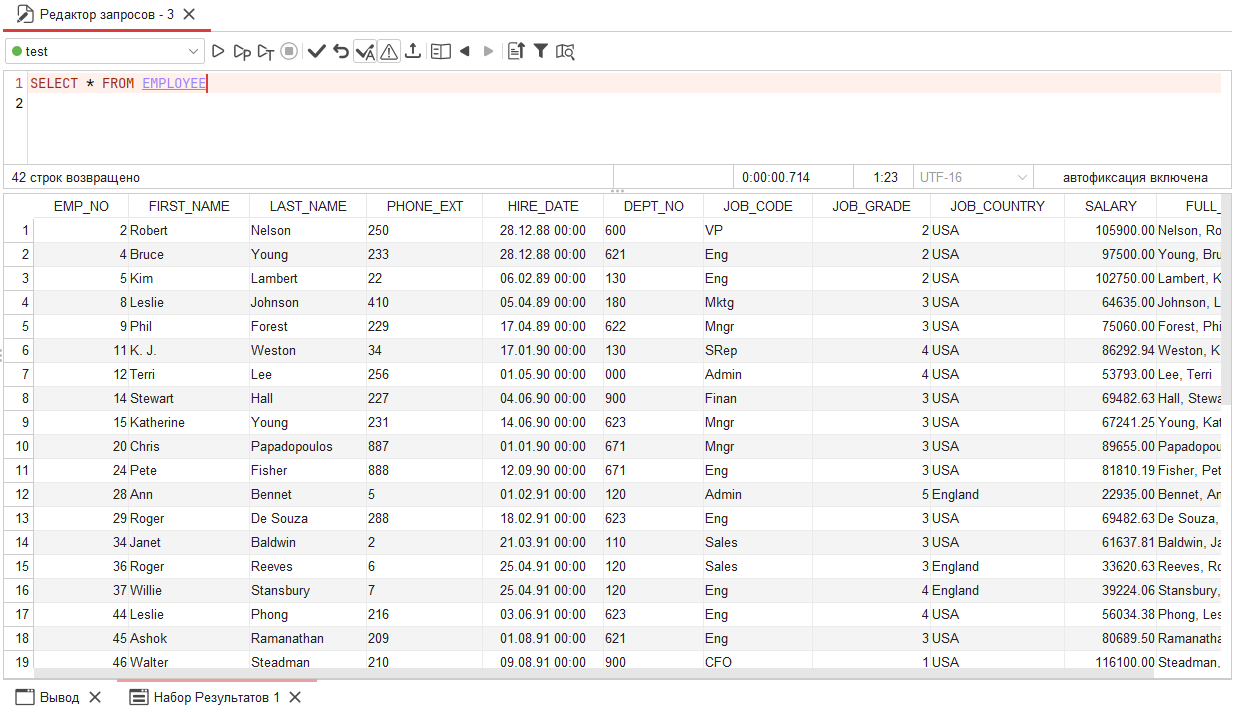The image size is (1235, 712).
Task: Run the SQL query with Execute button
Action: tap(217, 50)
